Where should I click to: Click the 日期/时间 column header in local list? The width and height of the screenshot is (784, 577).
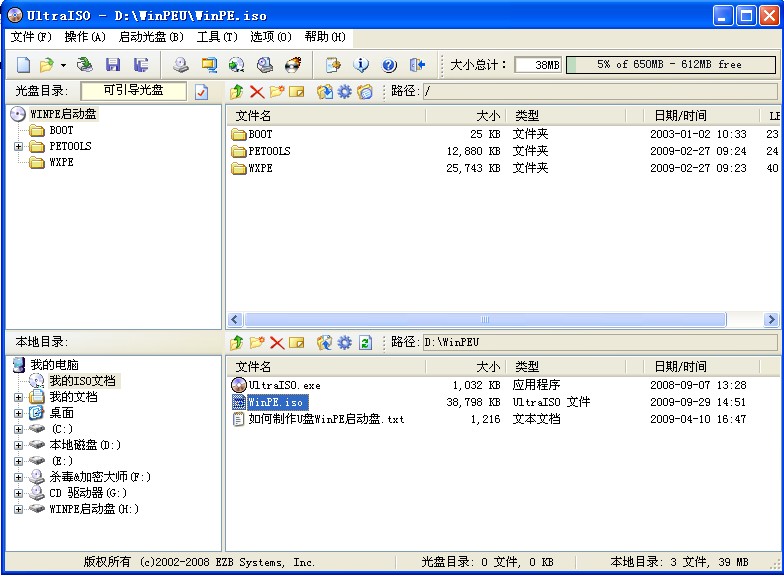tap(680, 367)
